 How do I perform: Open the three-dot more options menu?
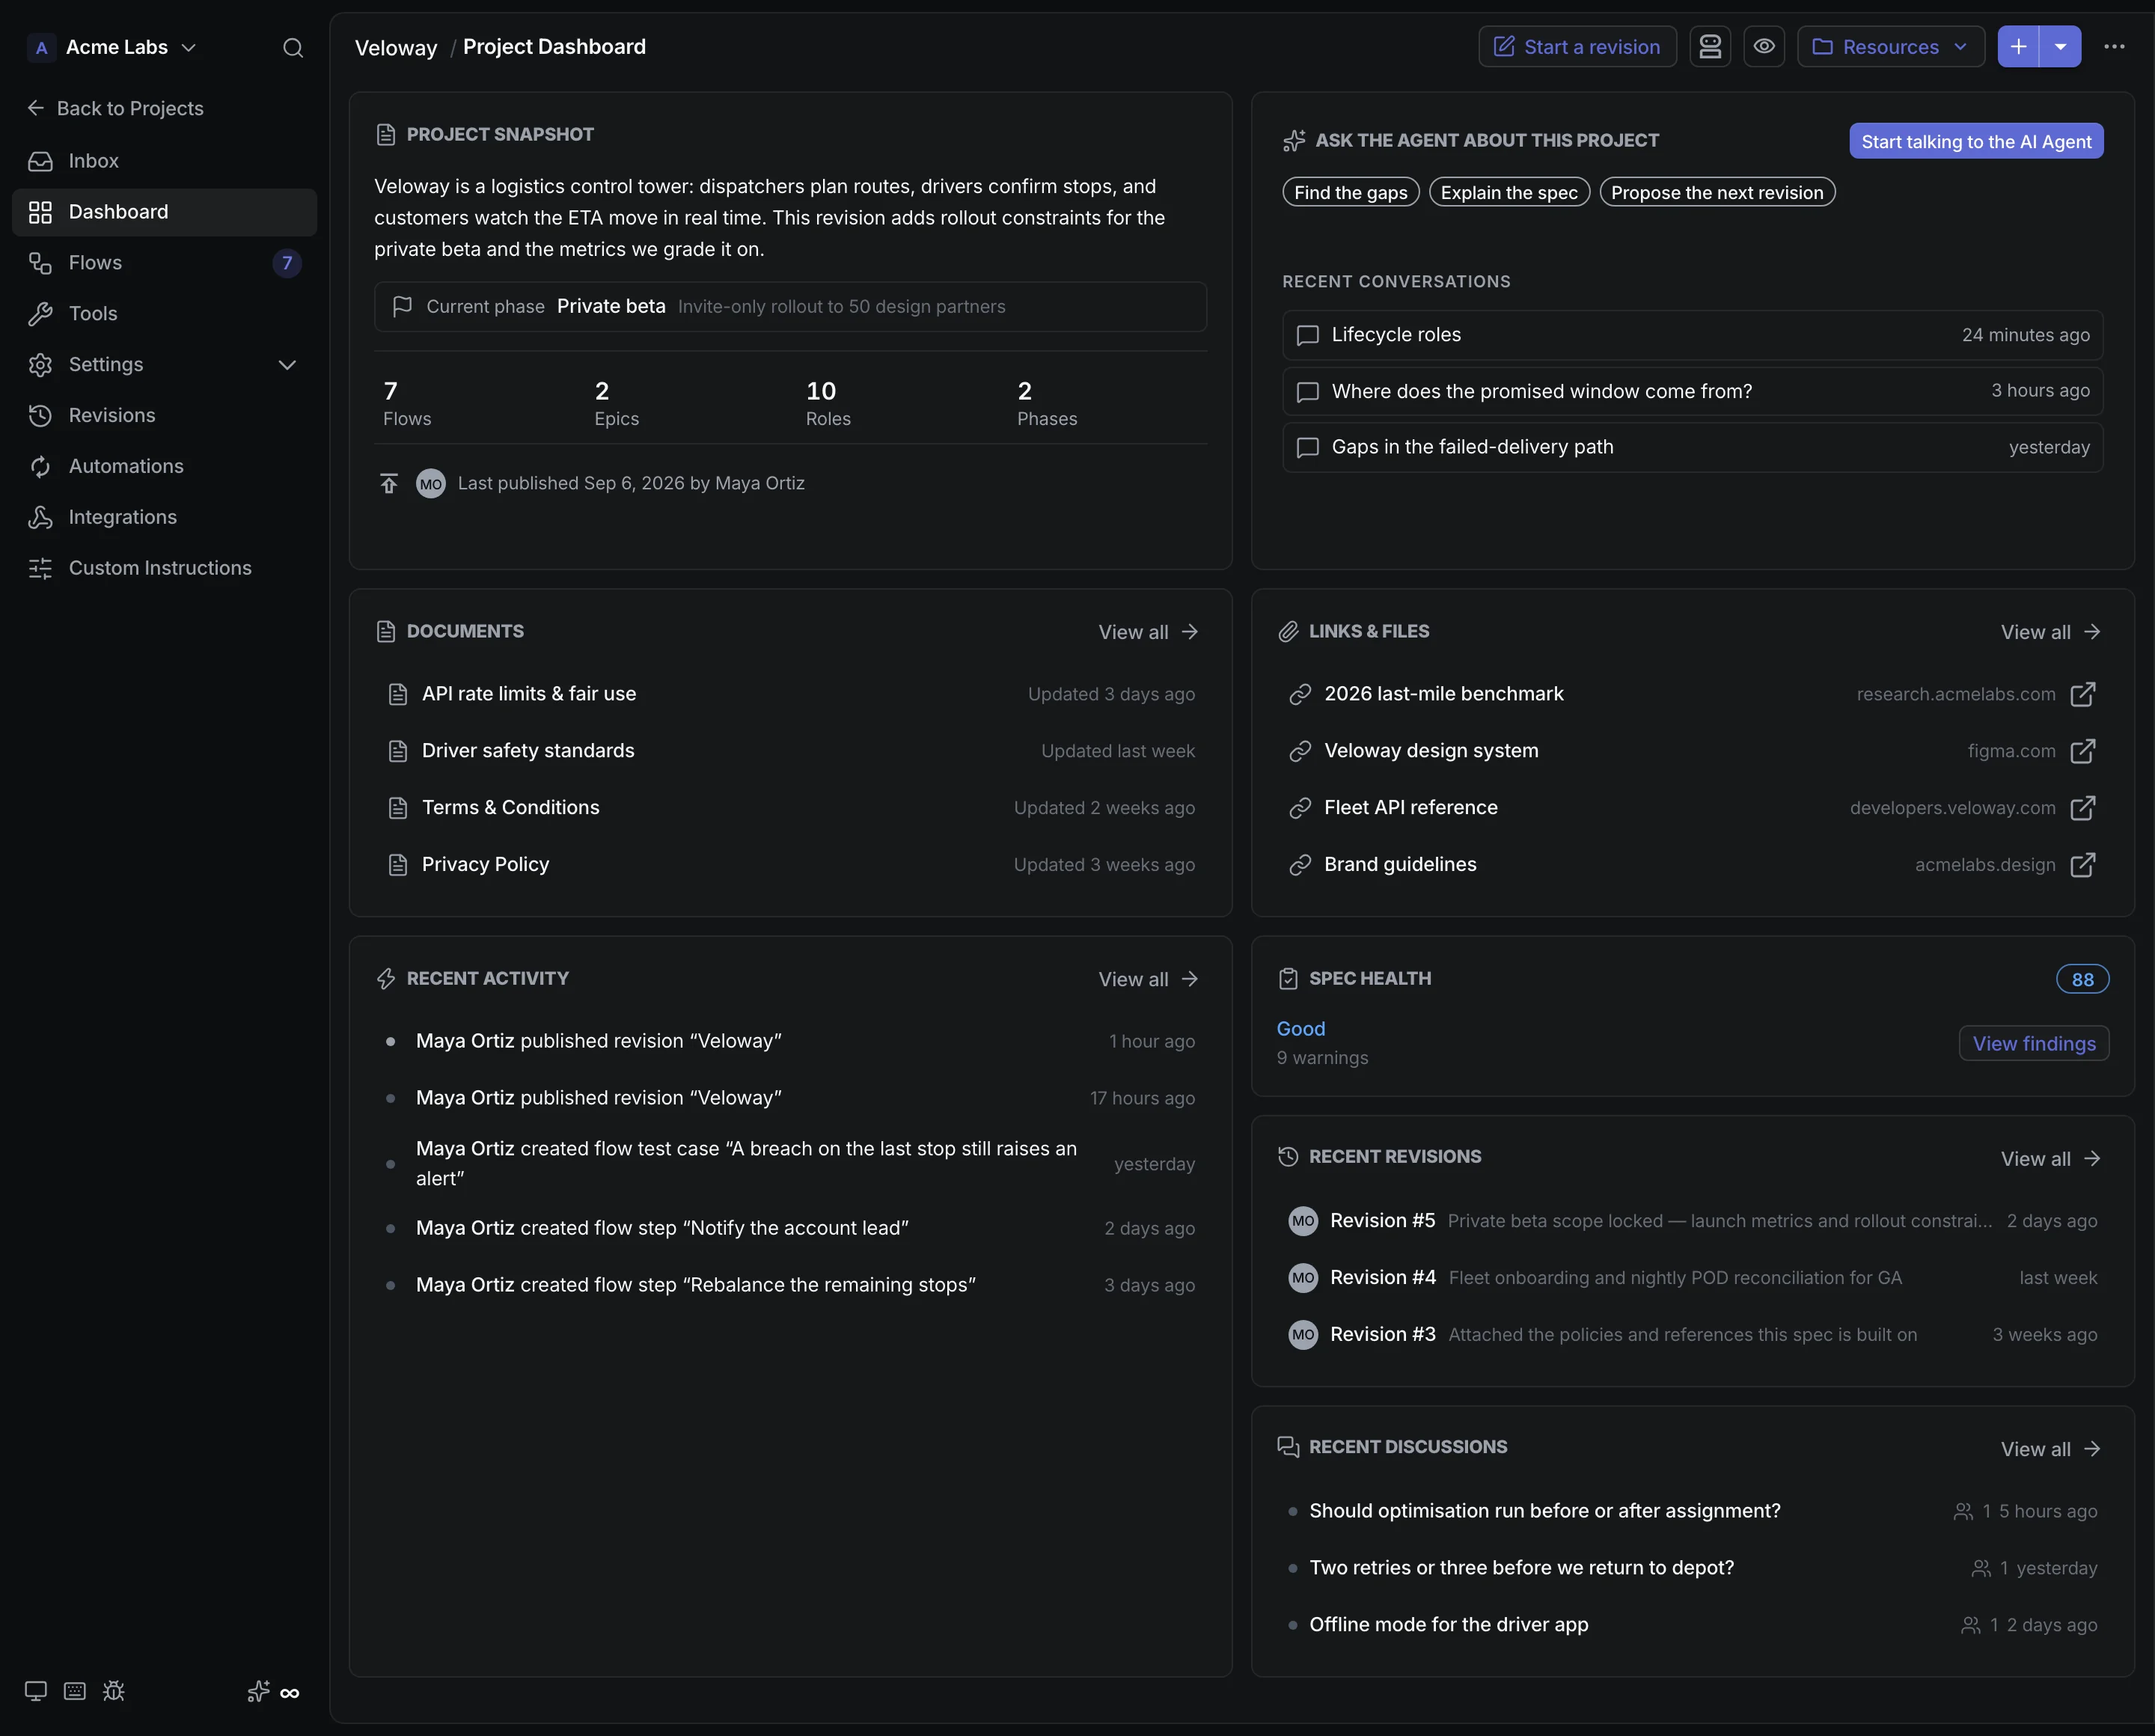[x=2114, y=47]
